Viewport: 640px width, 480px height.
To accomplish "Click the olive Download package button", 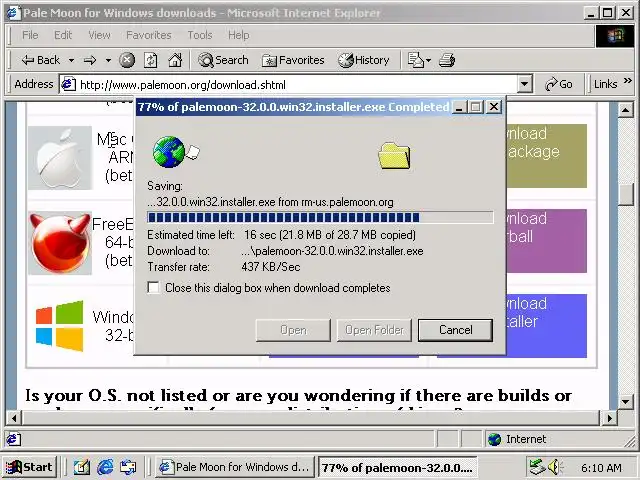I will (x=546, y=156).
